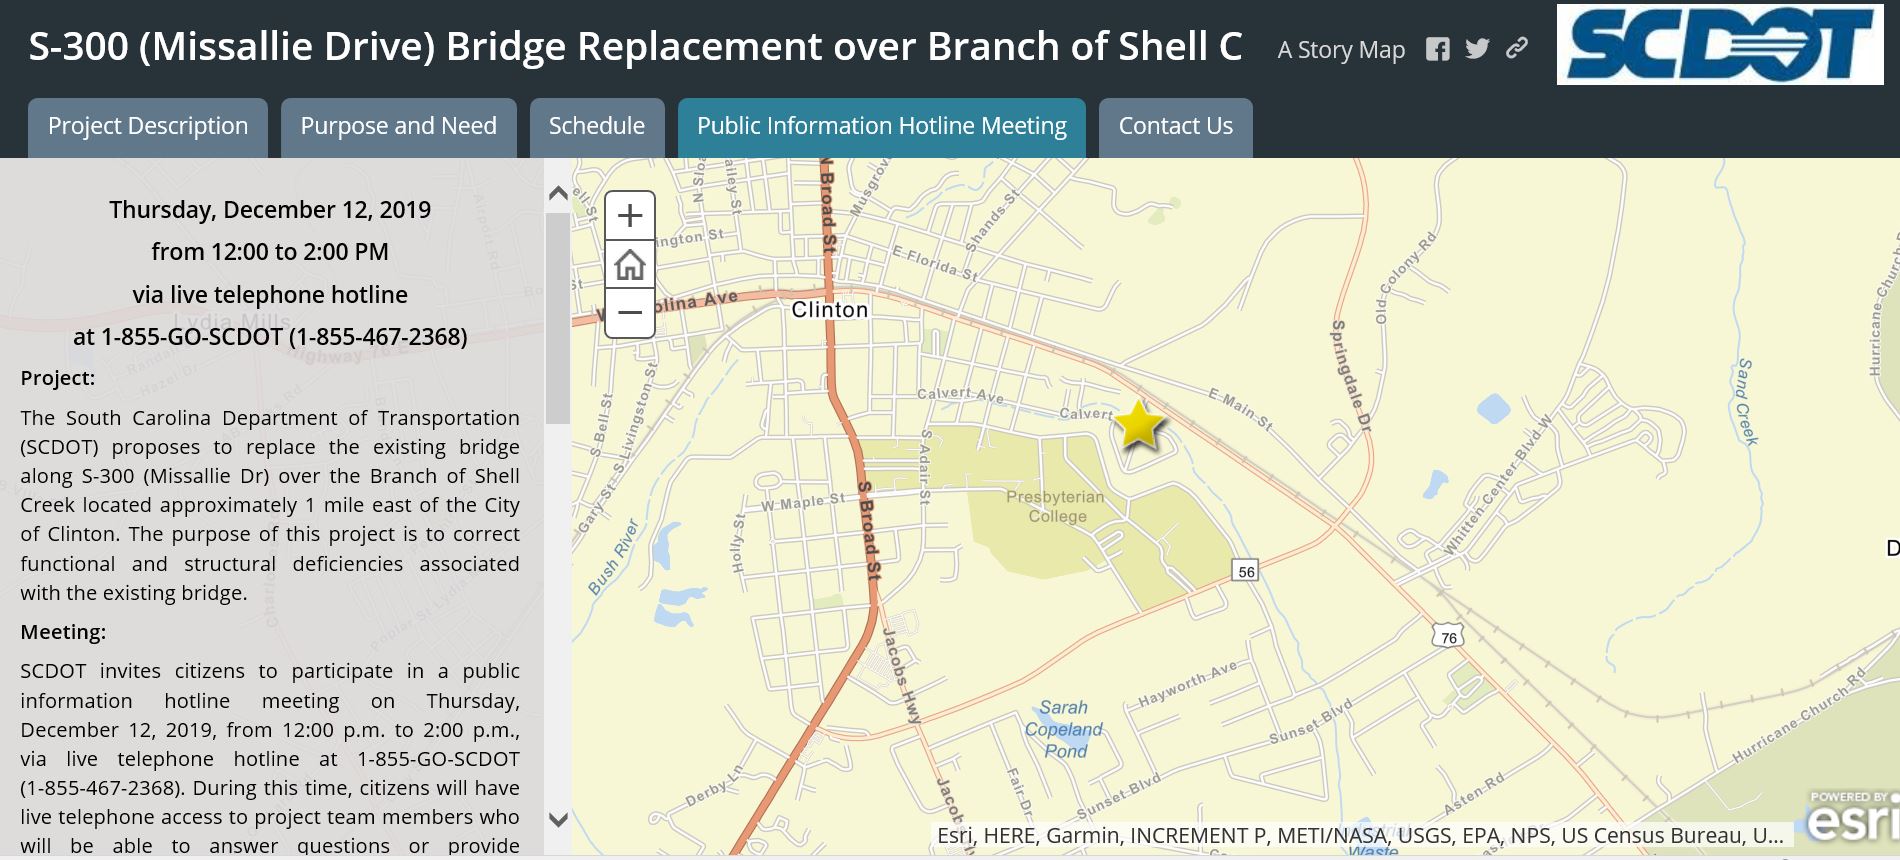Viewport: 1900px width, 860px height.
Task: Click the yellow star project marker
Action: (1139, 425)
